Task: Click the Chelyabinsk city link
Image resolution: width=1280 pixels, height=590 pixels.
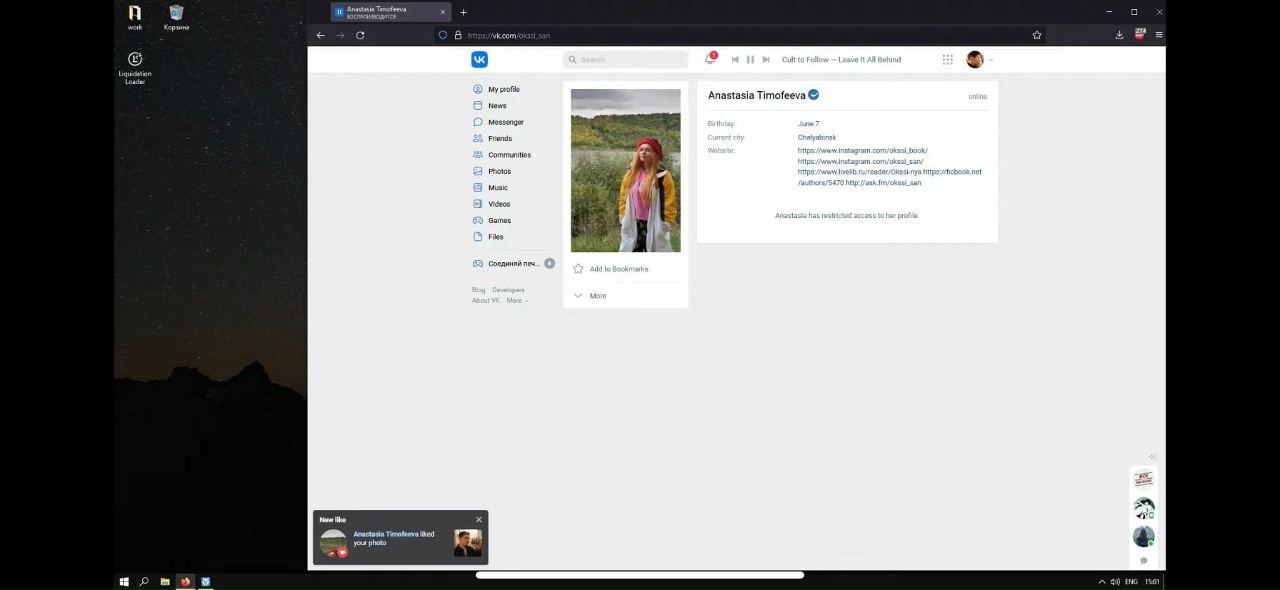Action: click(x=816, y=137)
